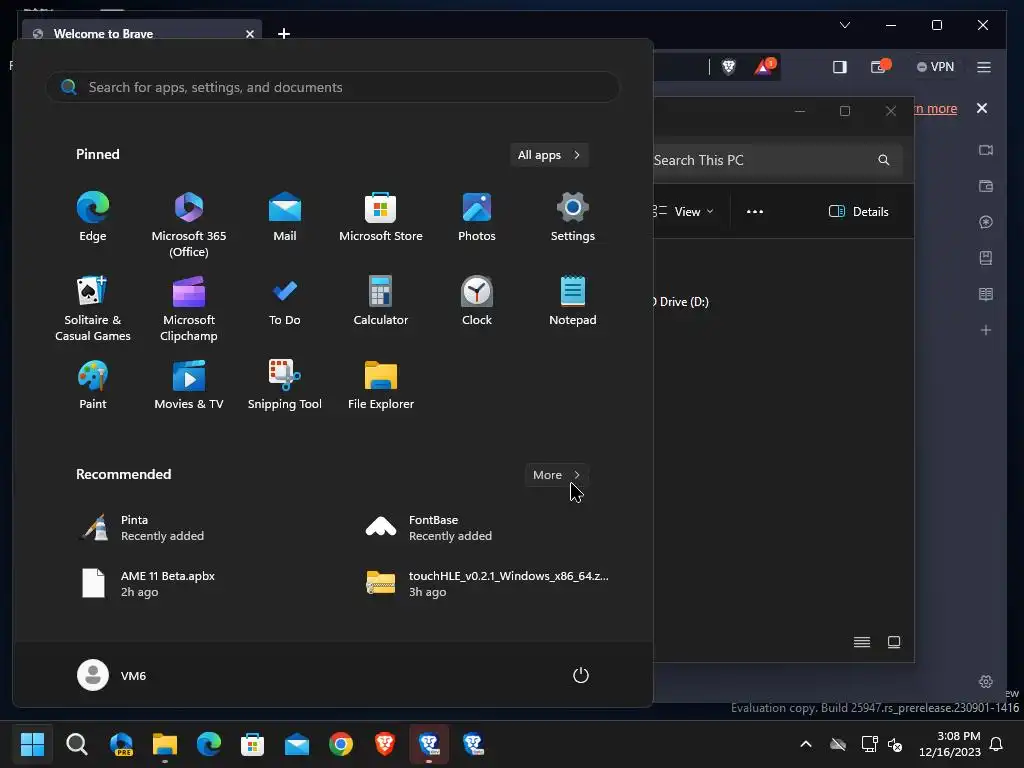Open the orange Brave browser taskbar icon
This screenshot has width=1024, height=768.
(385, 744)
